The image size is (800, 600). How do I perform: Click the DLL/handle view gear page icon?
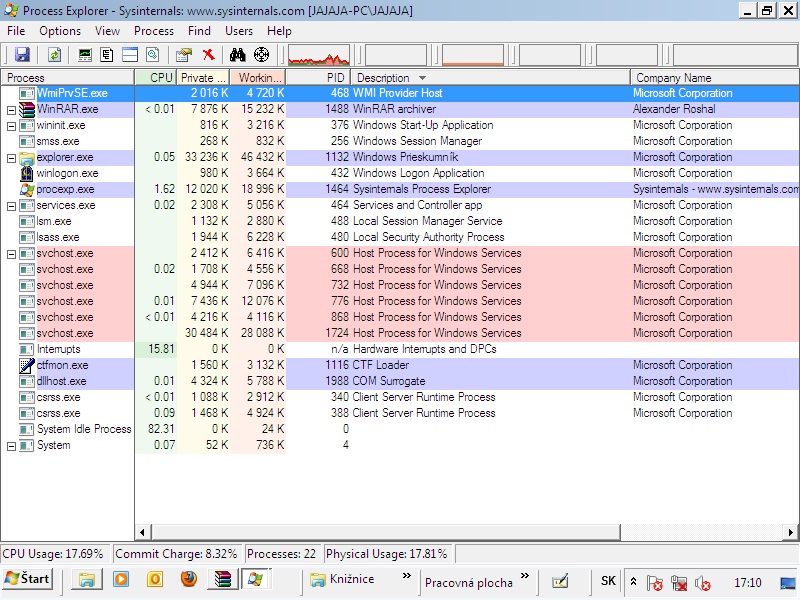pyautogui.click(x=153, y=55)
